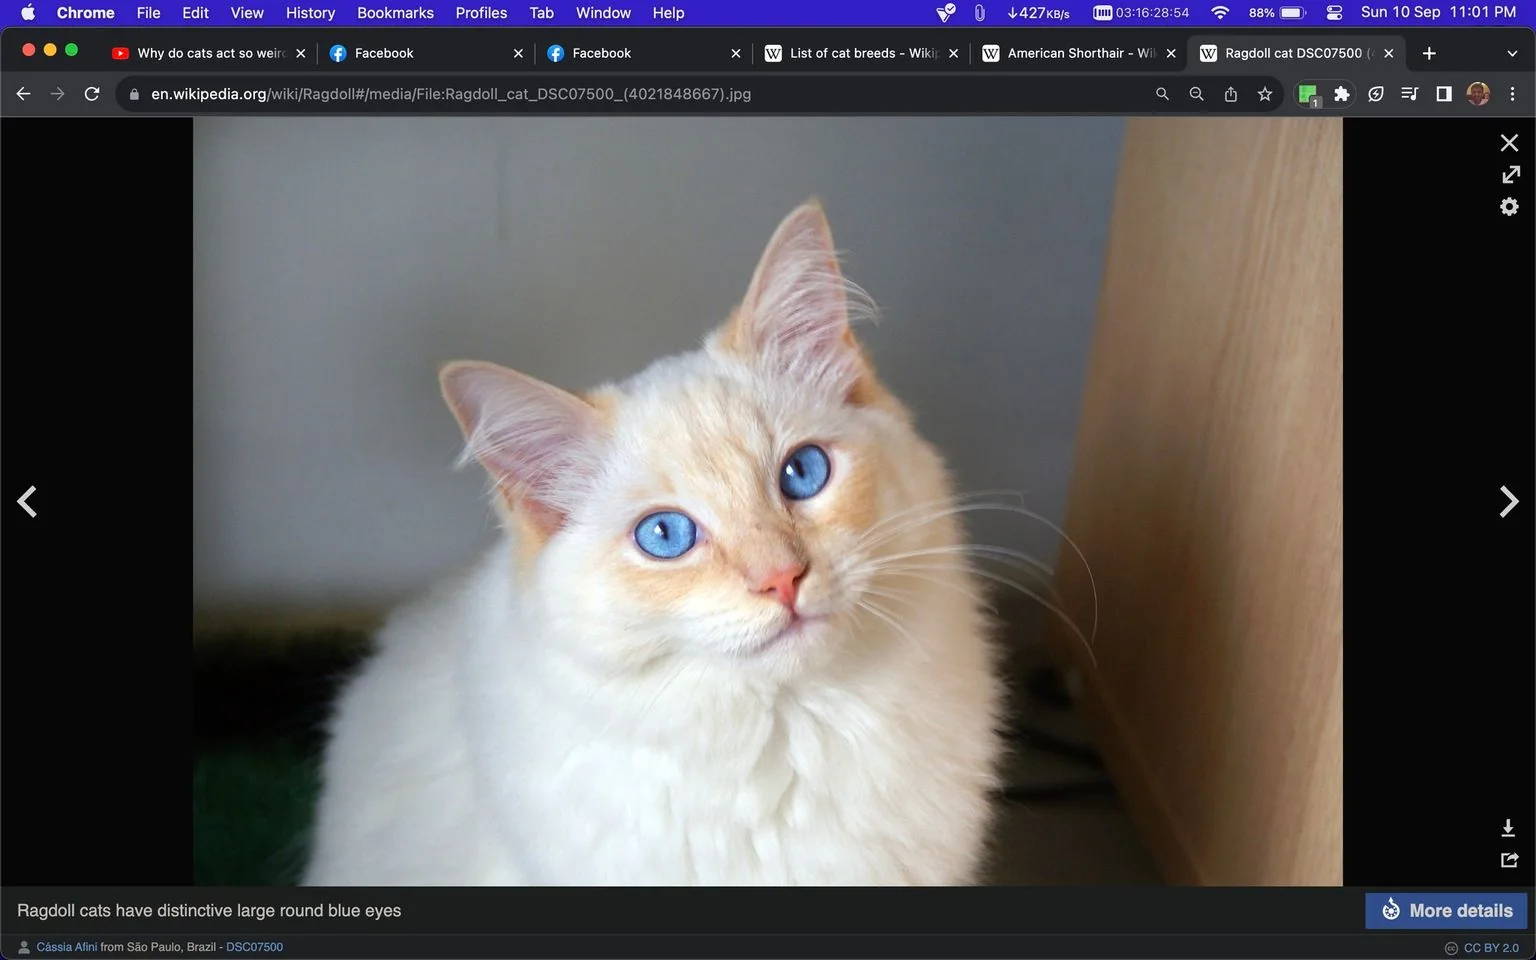This screenshot has width=1536, height=960.
Task: Open Cássia Afini author link
Action: click(67, 947)
